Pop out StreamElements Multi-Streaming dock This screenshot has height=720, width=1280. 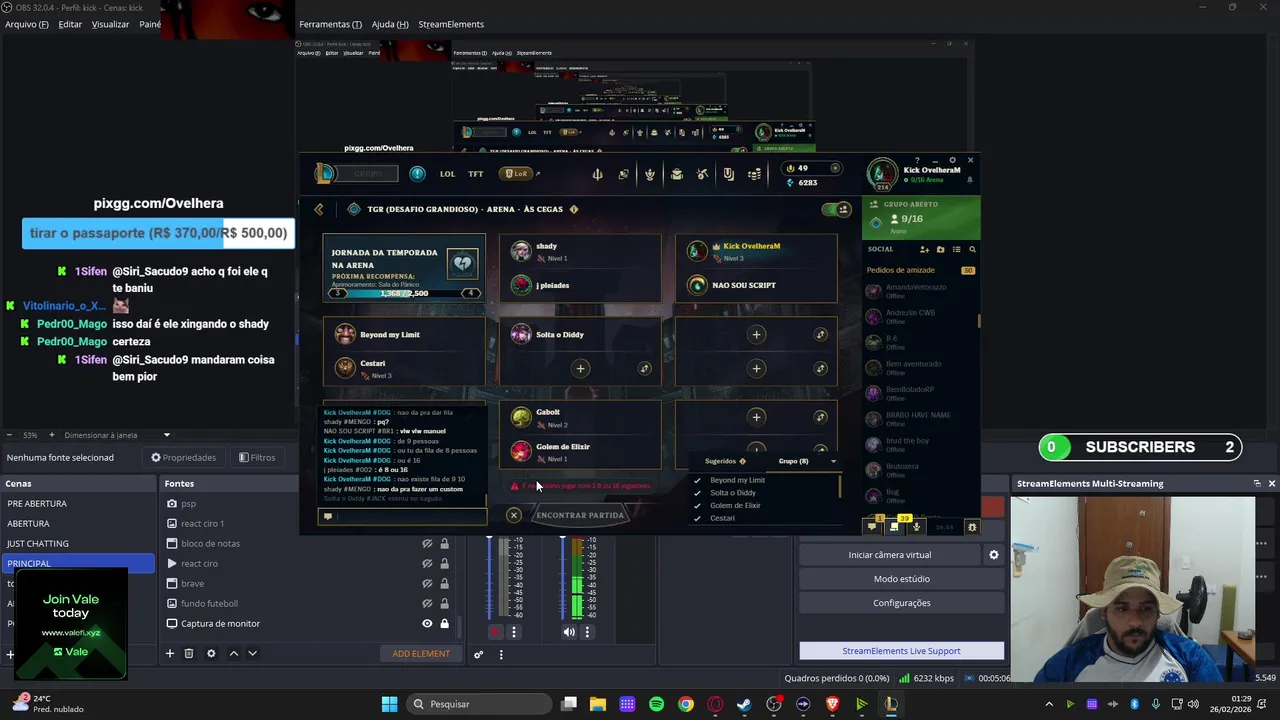(x=1257, y=483)
